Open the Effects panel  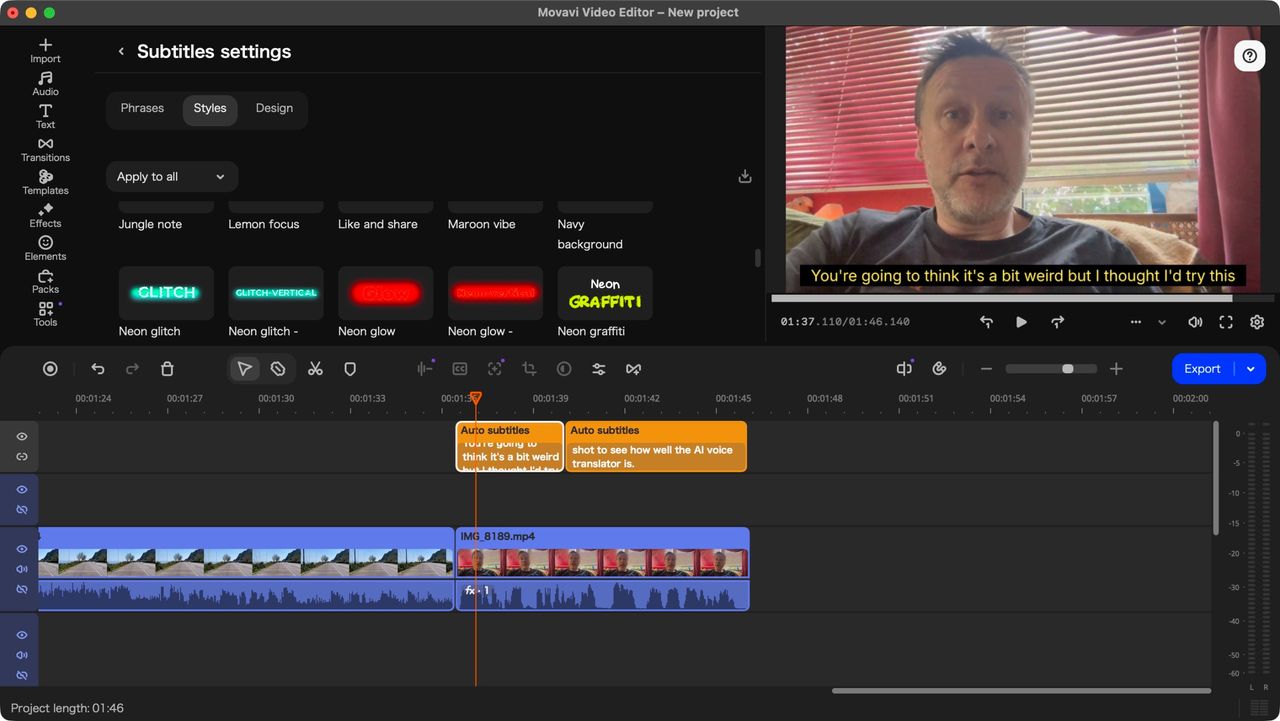pyautogui.click(x=45, y=216)
